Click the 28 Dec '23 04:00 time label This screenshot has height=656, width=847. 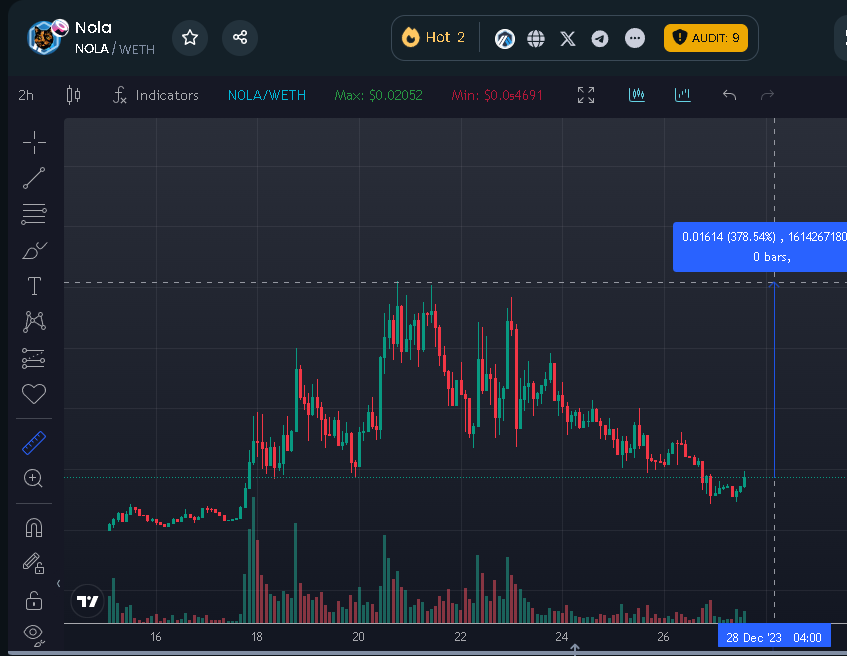pyautogui.click(x=774, y=638)
